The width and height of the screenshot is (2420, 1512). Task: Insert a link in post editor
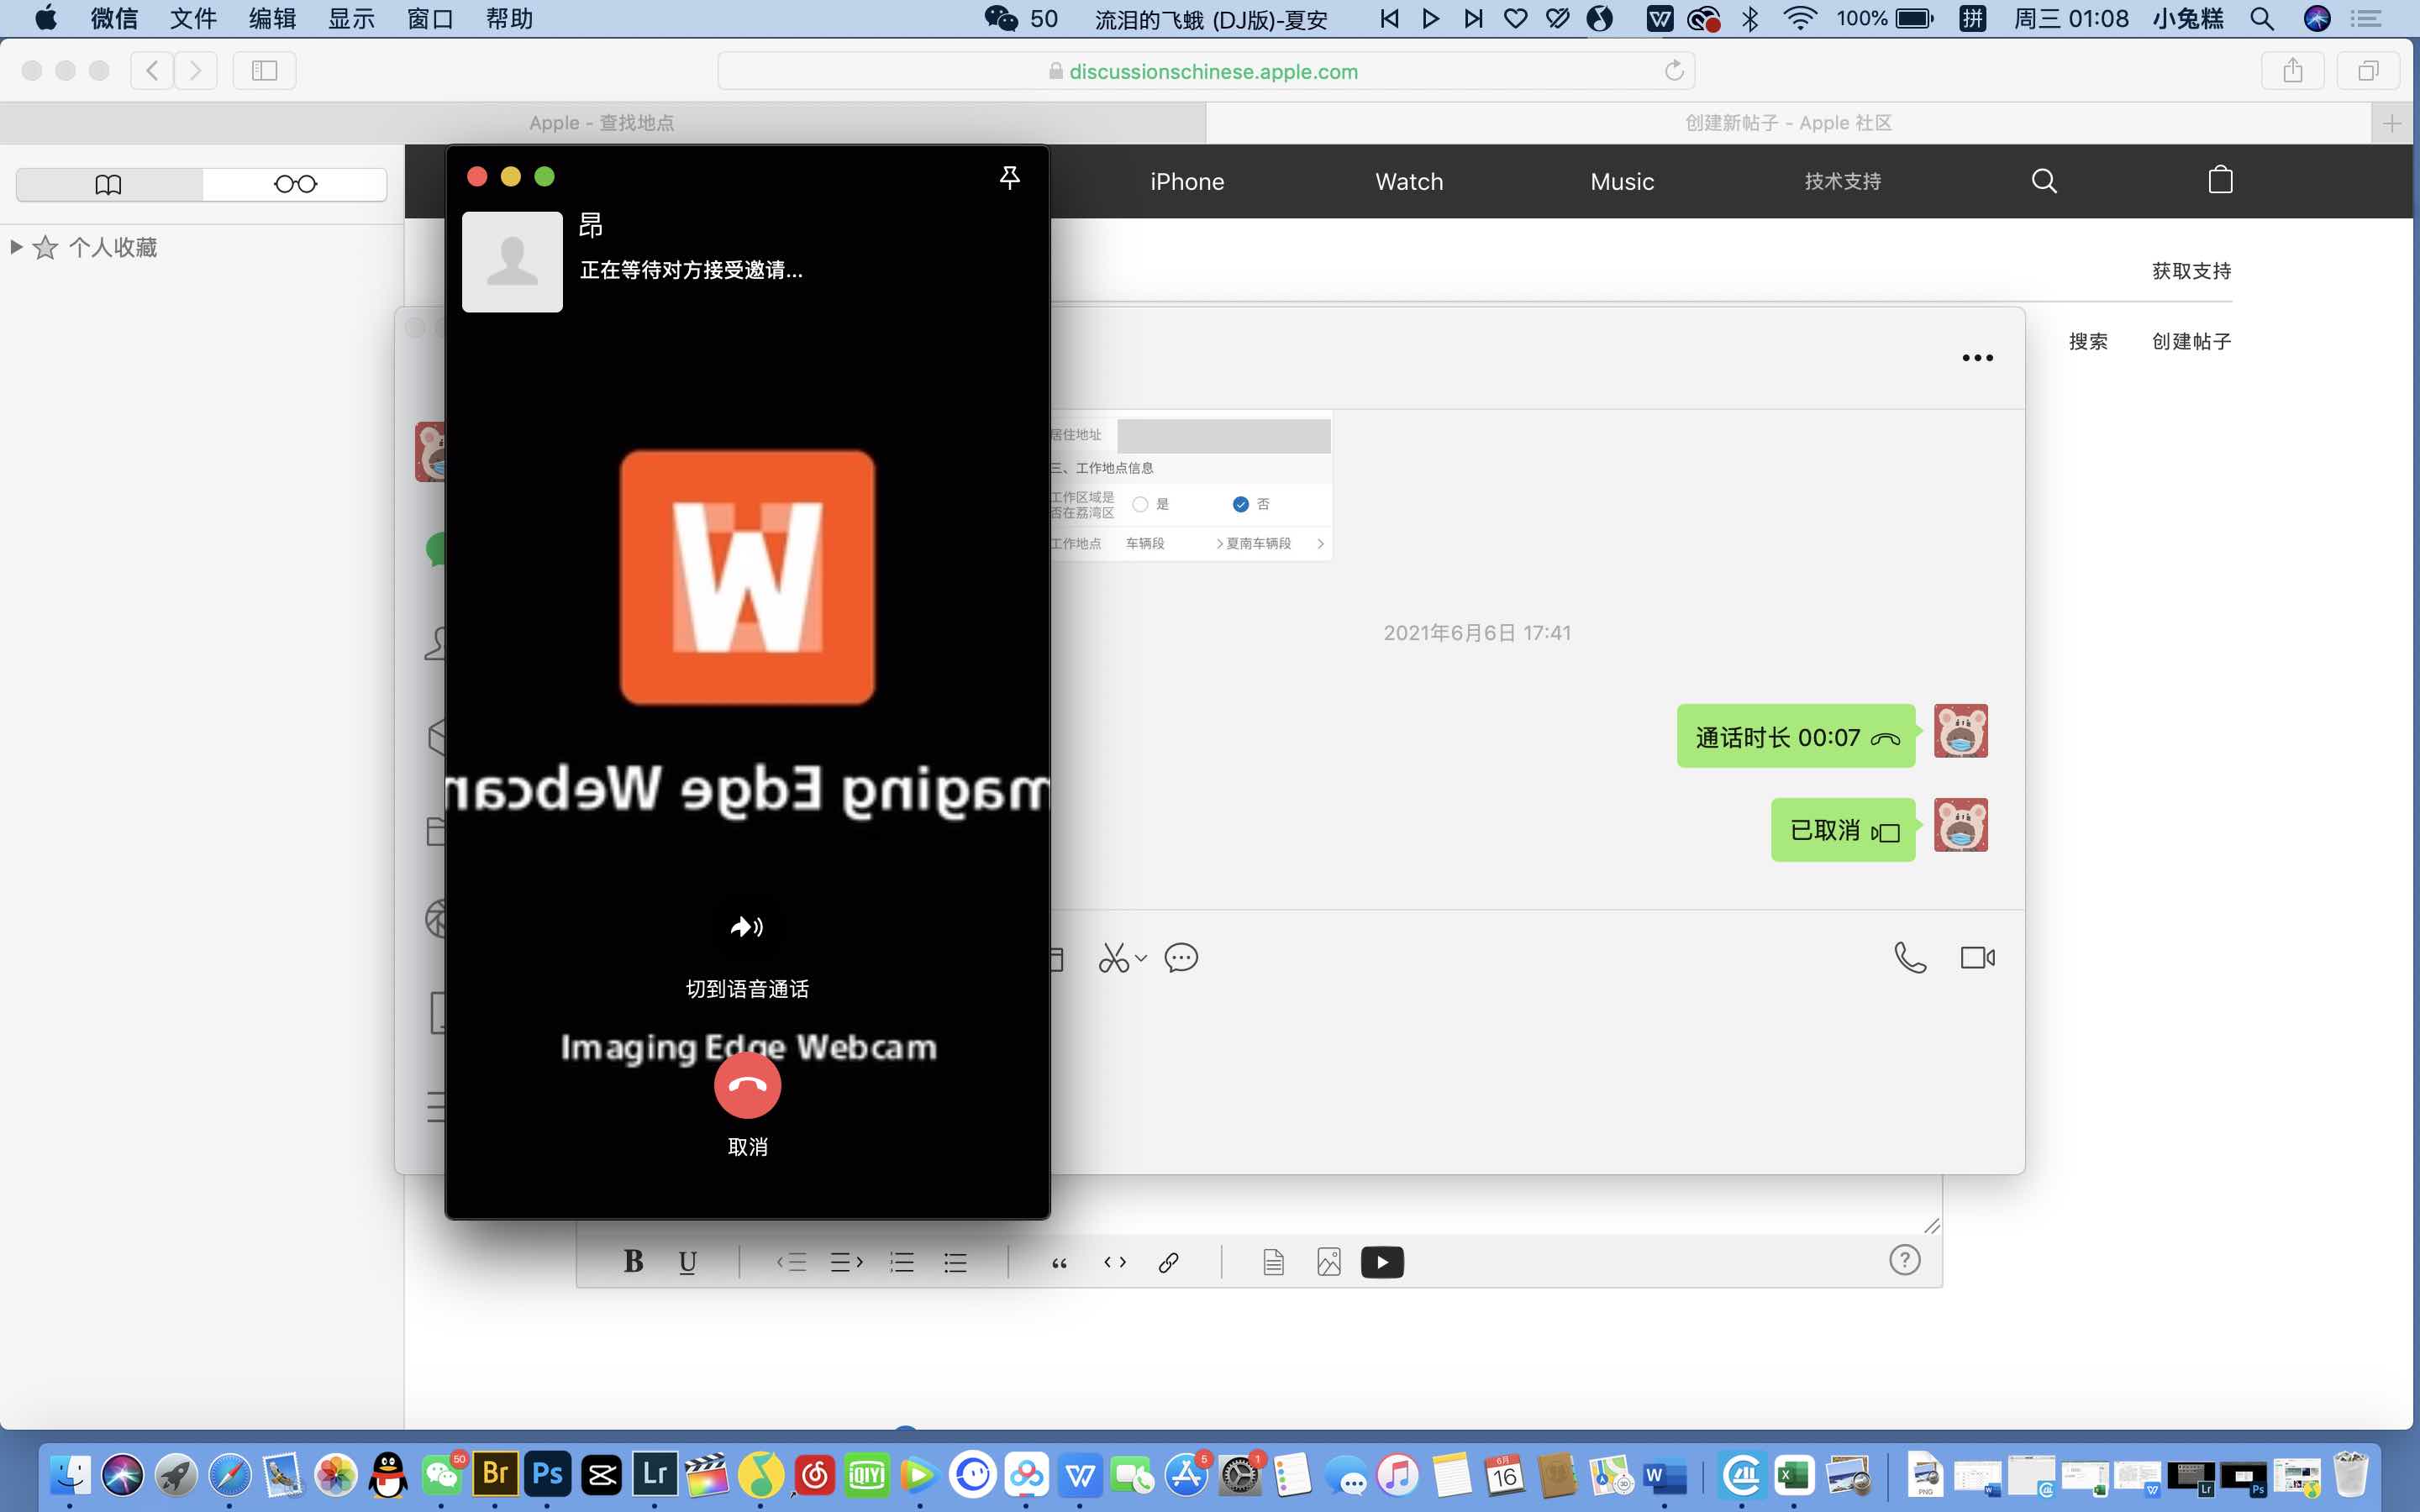tap(1168, 1262)
